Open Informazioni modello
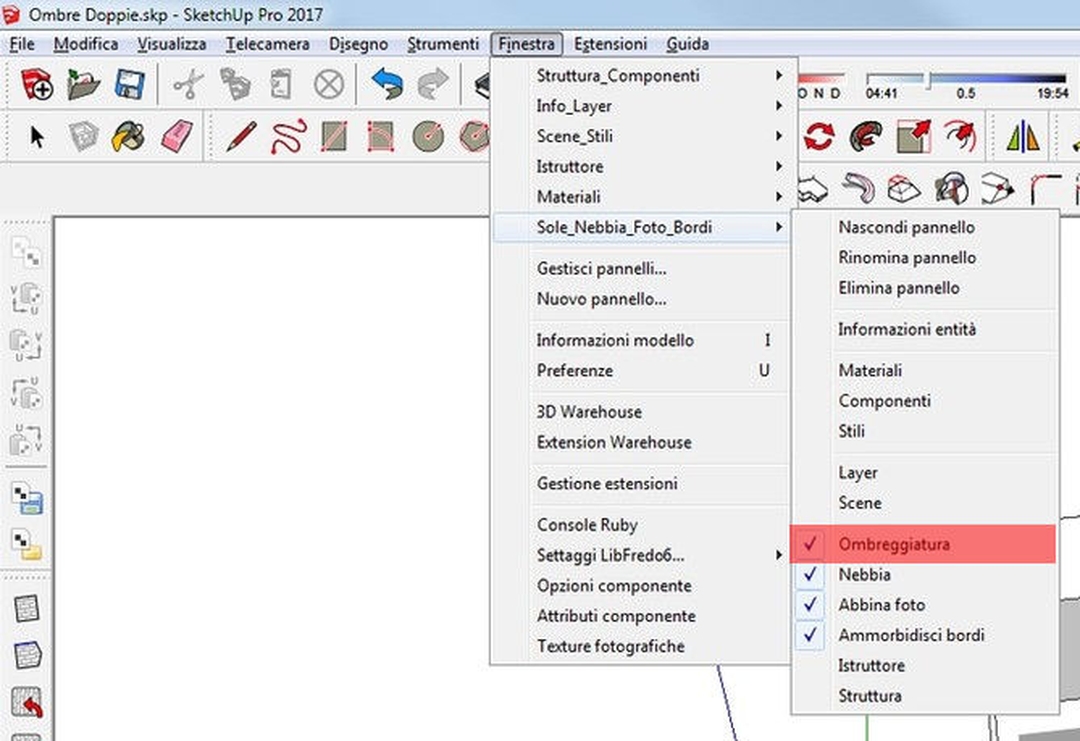1080x741 pixels. click(641, 340)
